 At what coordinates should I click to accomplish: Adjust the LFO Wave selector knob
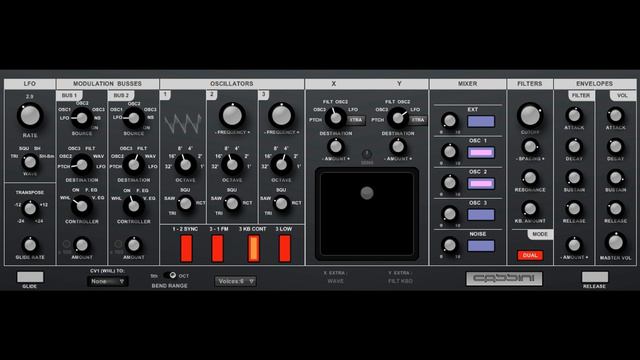pos(30,162)
